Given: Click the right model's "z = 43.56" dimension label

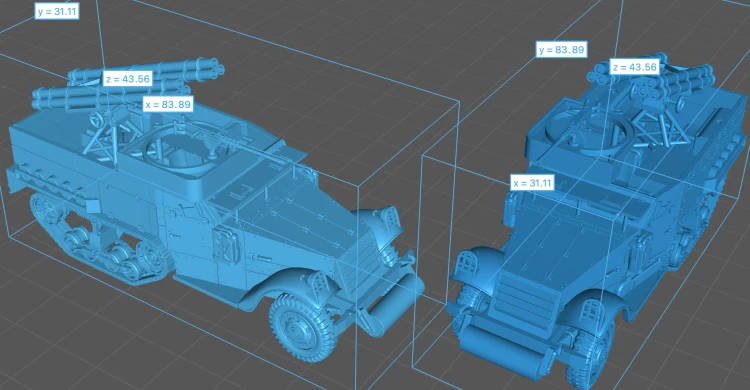Looking at the screenshot, I should pos(635,67).
